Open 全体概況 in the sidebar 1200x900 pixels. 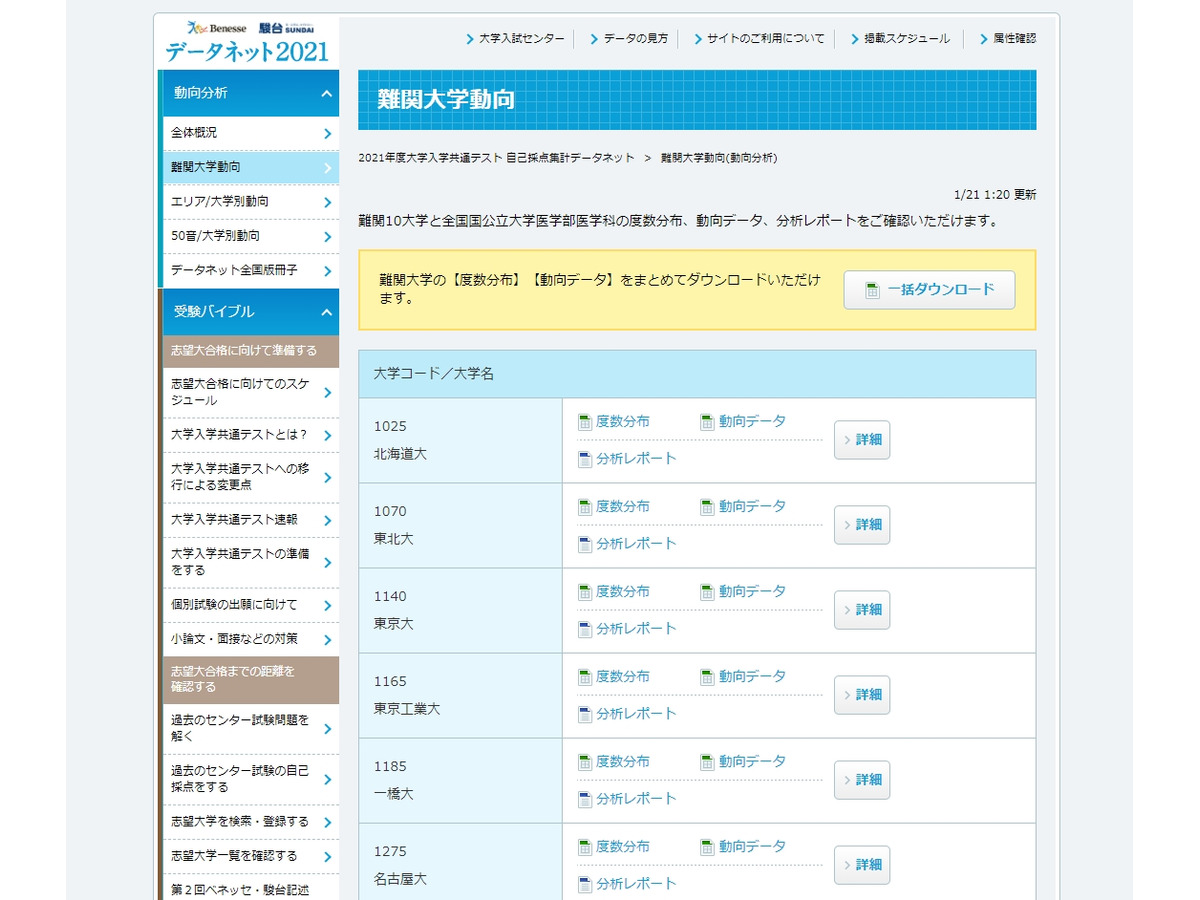[251, 133]
